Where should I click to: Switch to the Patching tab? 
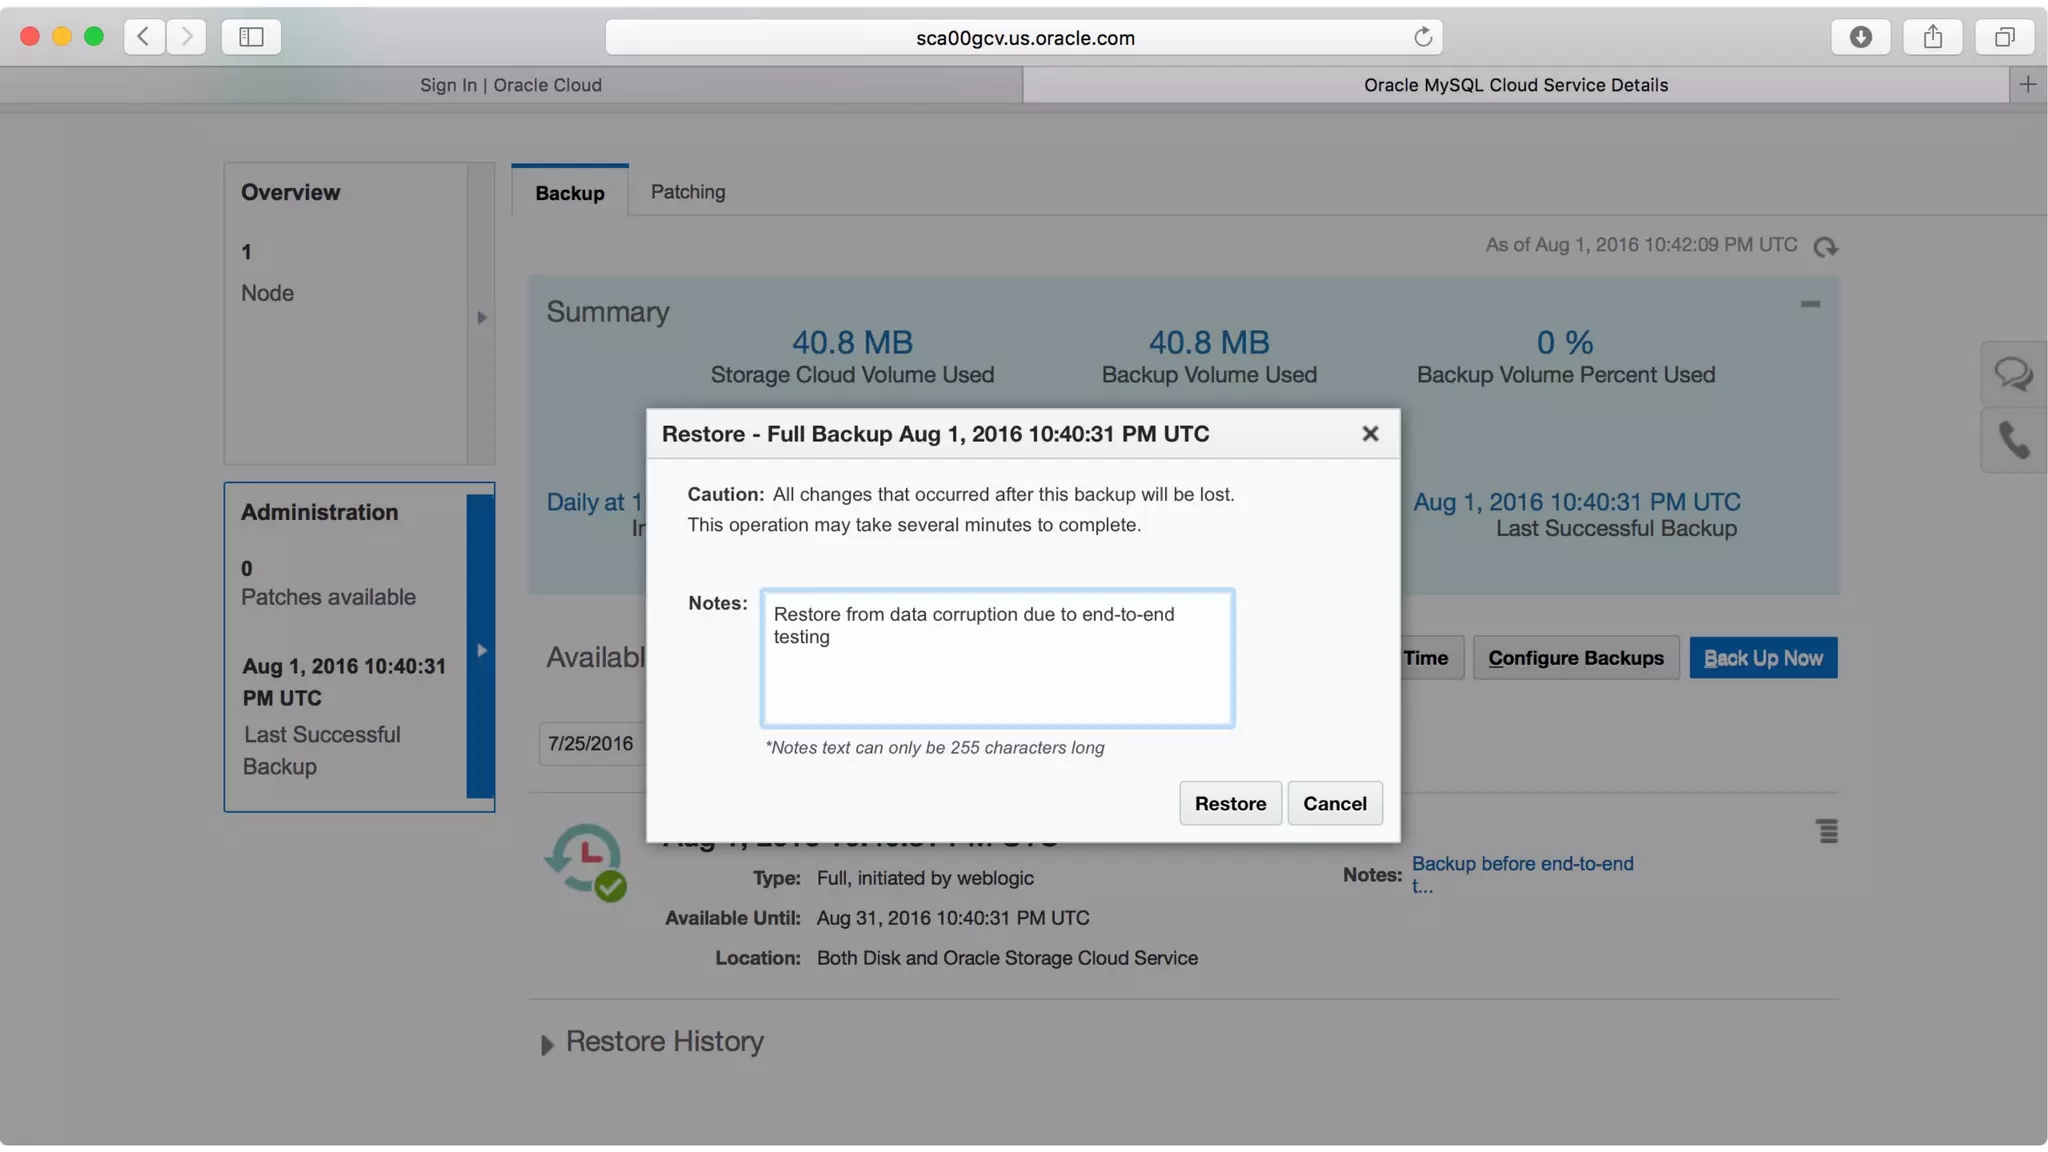688,191
